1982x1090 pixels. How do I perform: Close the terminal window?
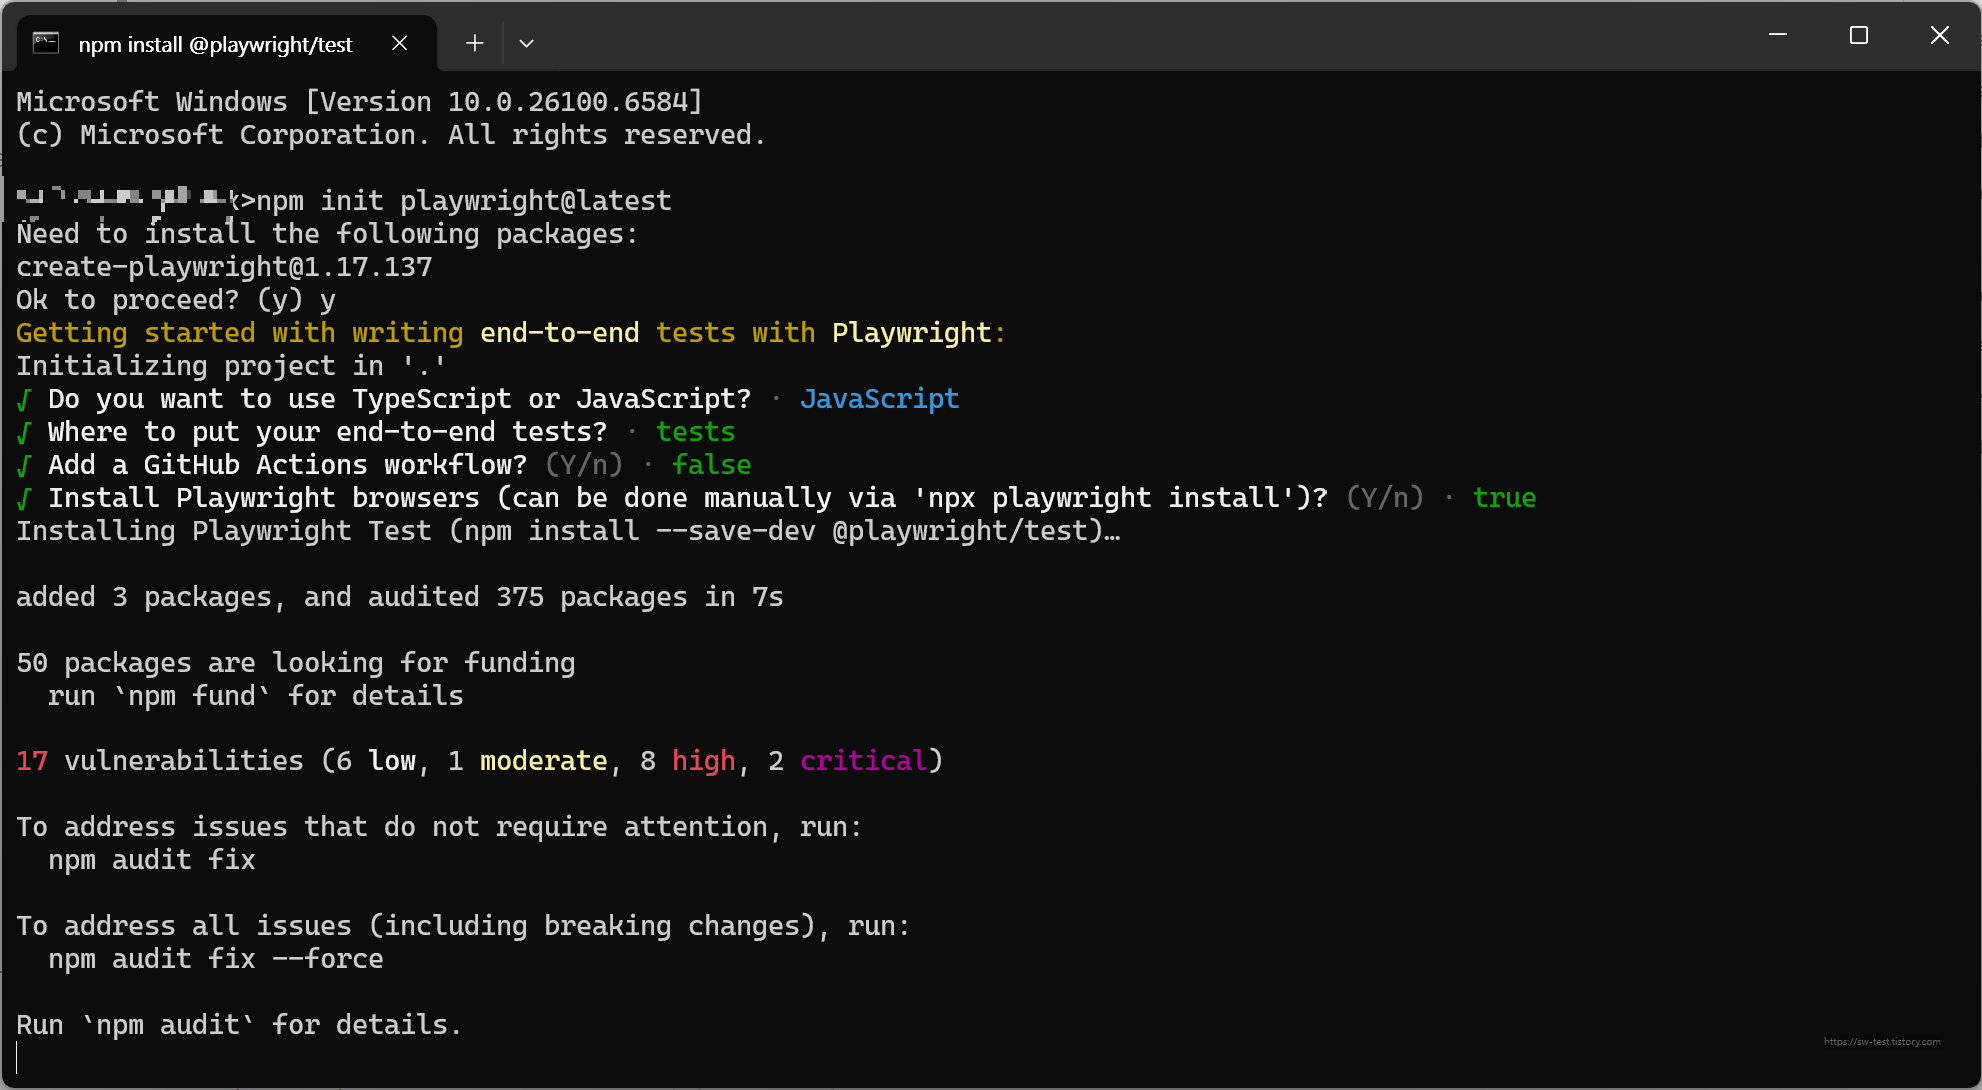tap(1939, 35)
